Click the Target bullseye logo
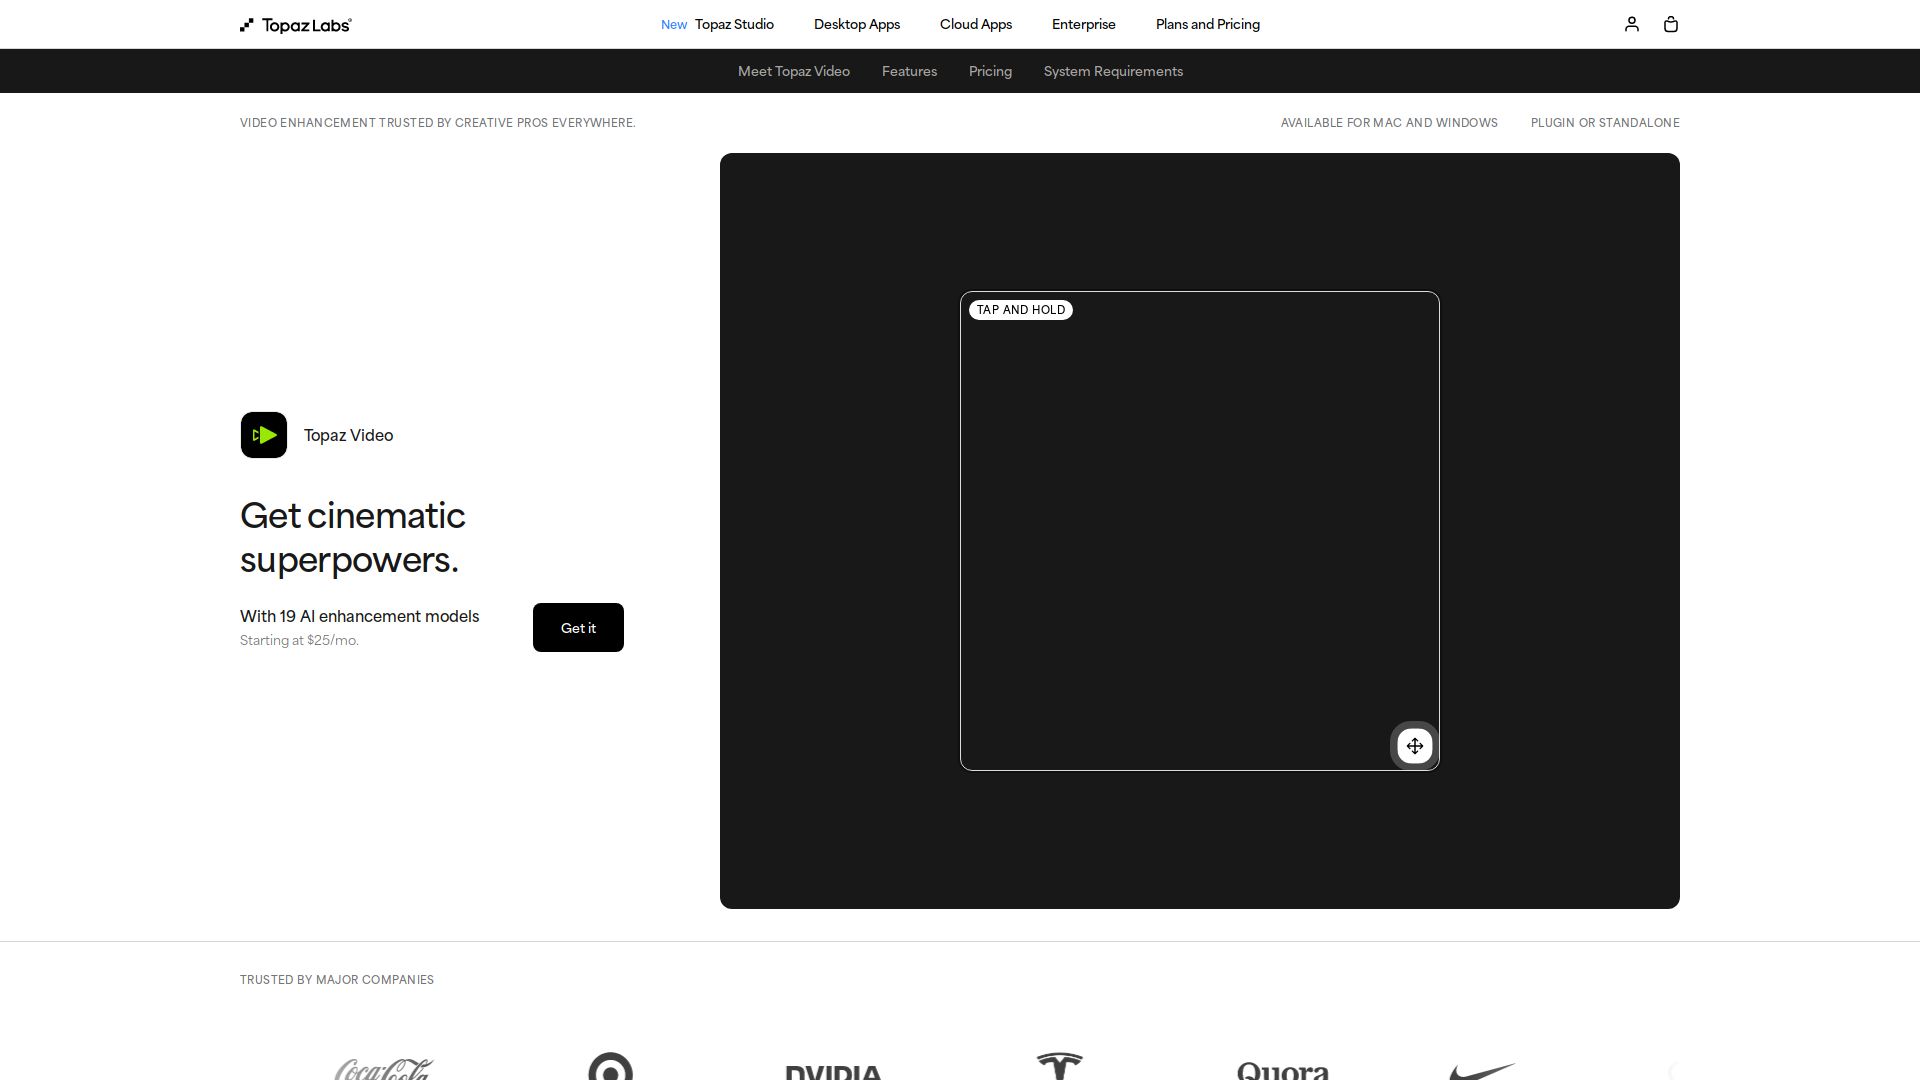Image resolution: width=1920 pixels, height=1080 pixels. (x=610, y=1067)
